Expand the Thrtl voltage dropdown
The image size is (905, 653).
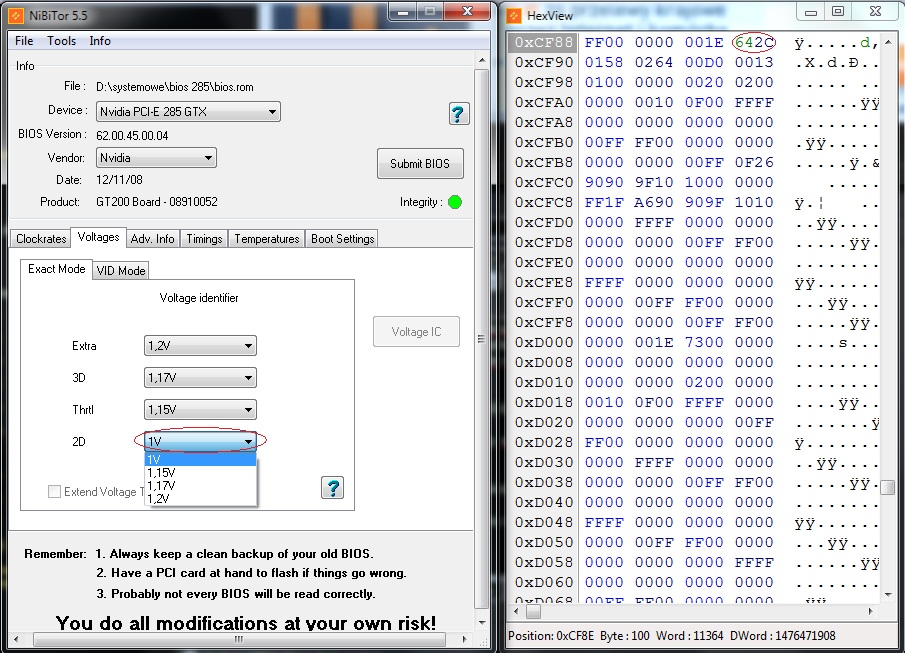[200, 409]
